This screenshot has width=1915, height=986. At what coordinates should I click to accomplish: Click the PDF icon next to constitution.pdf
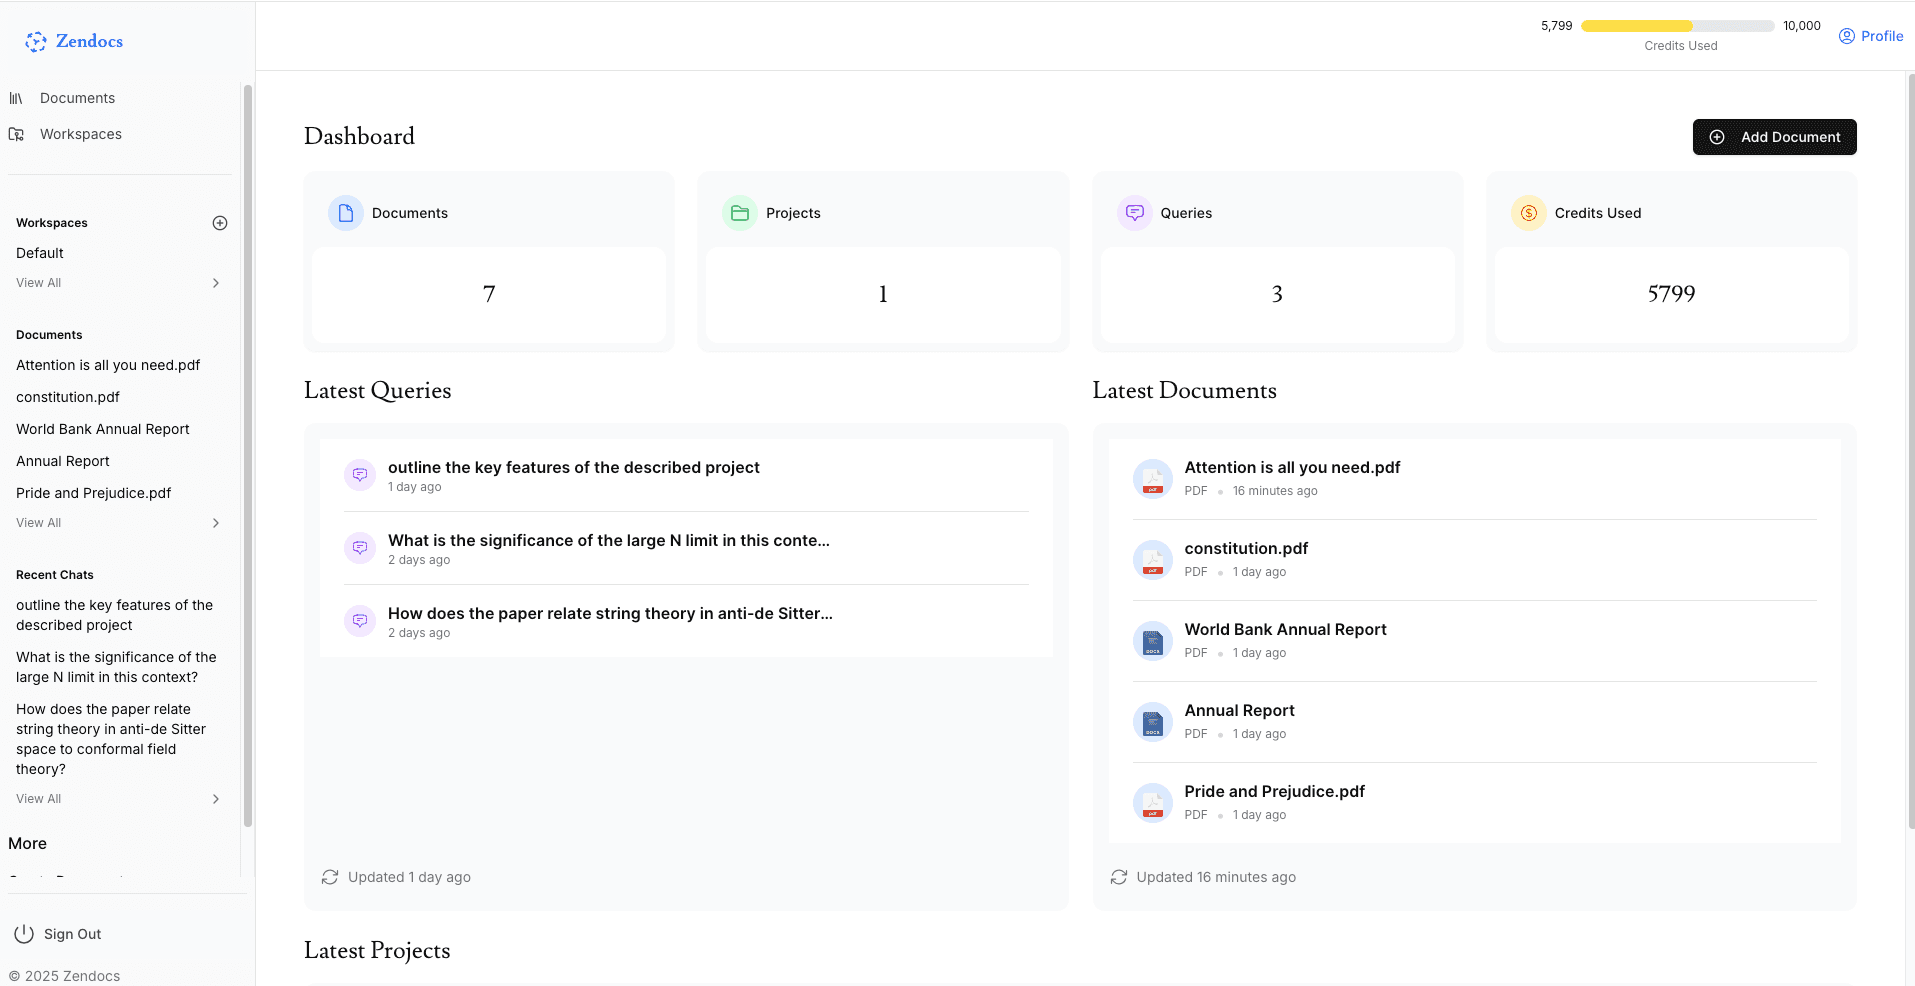pos(1152,559)
